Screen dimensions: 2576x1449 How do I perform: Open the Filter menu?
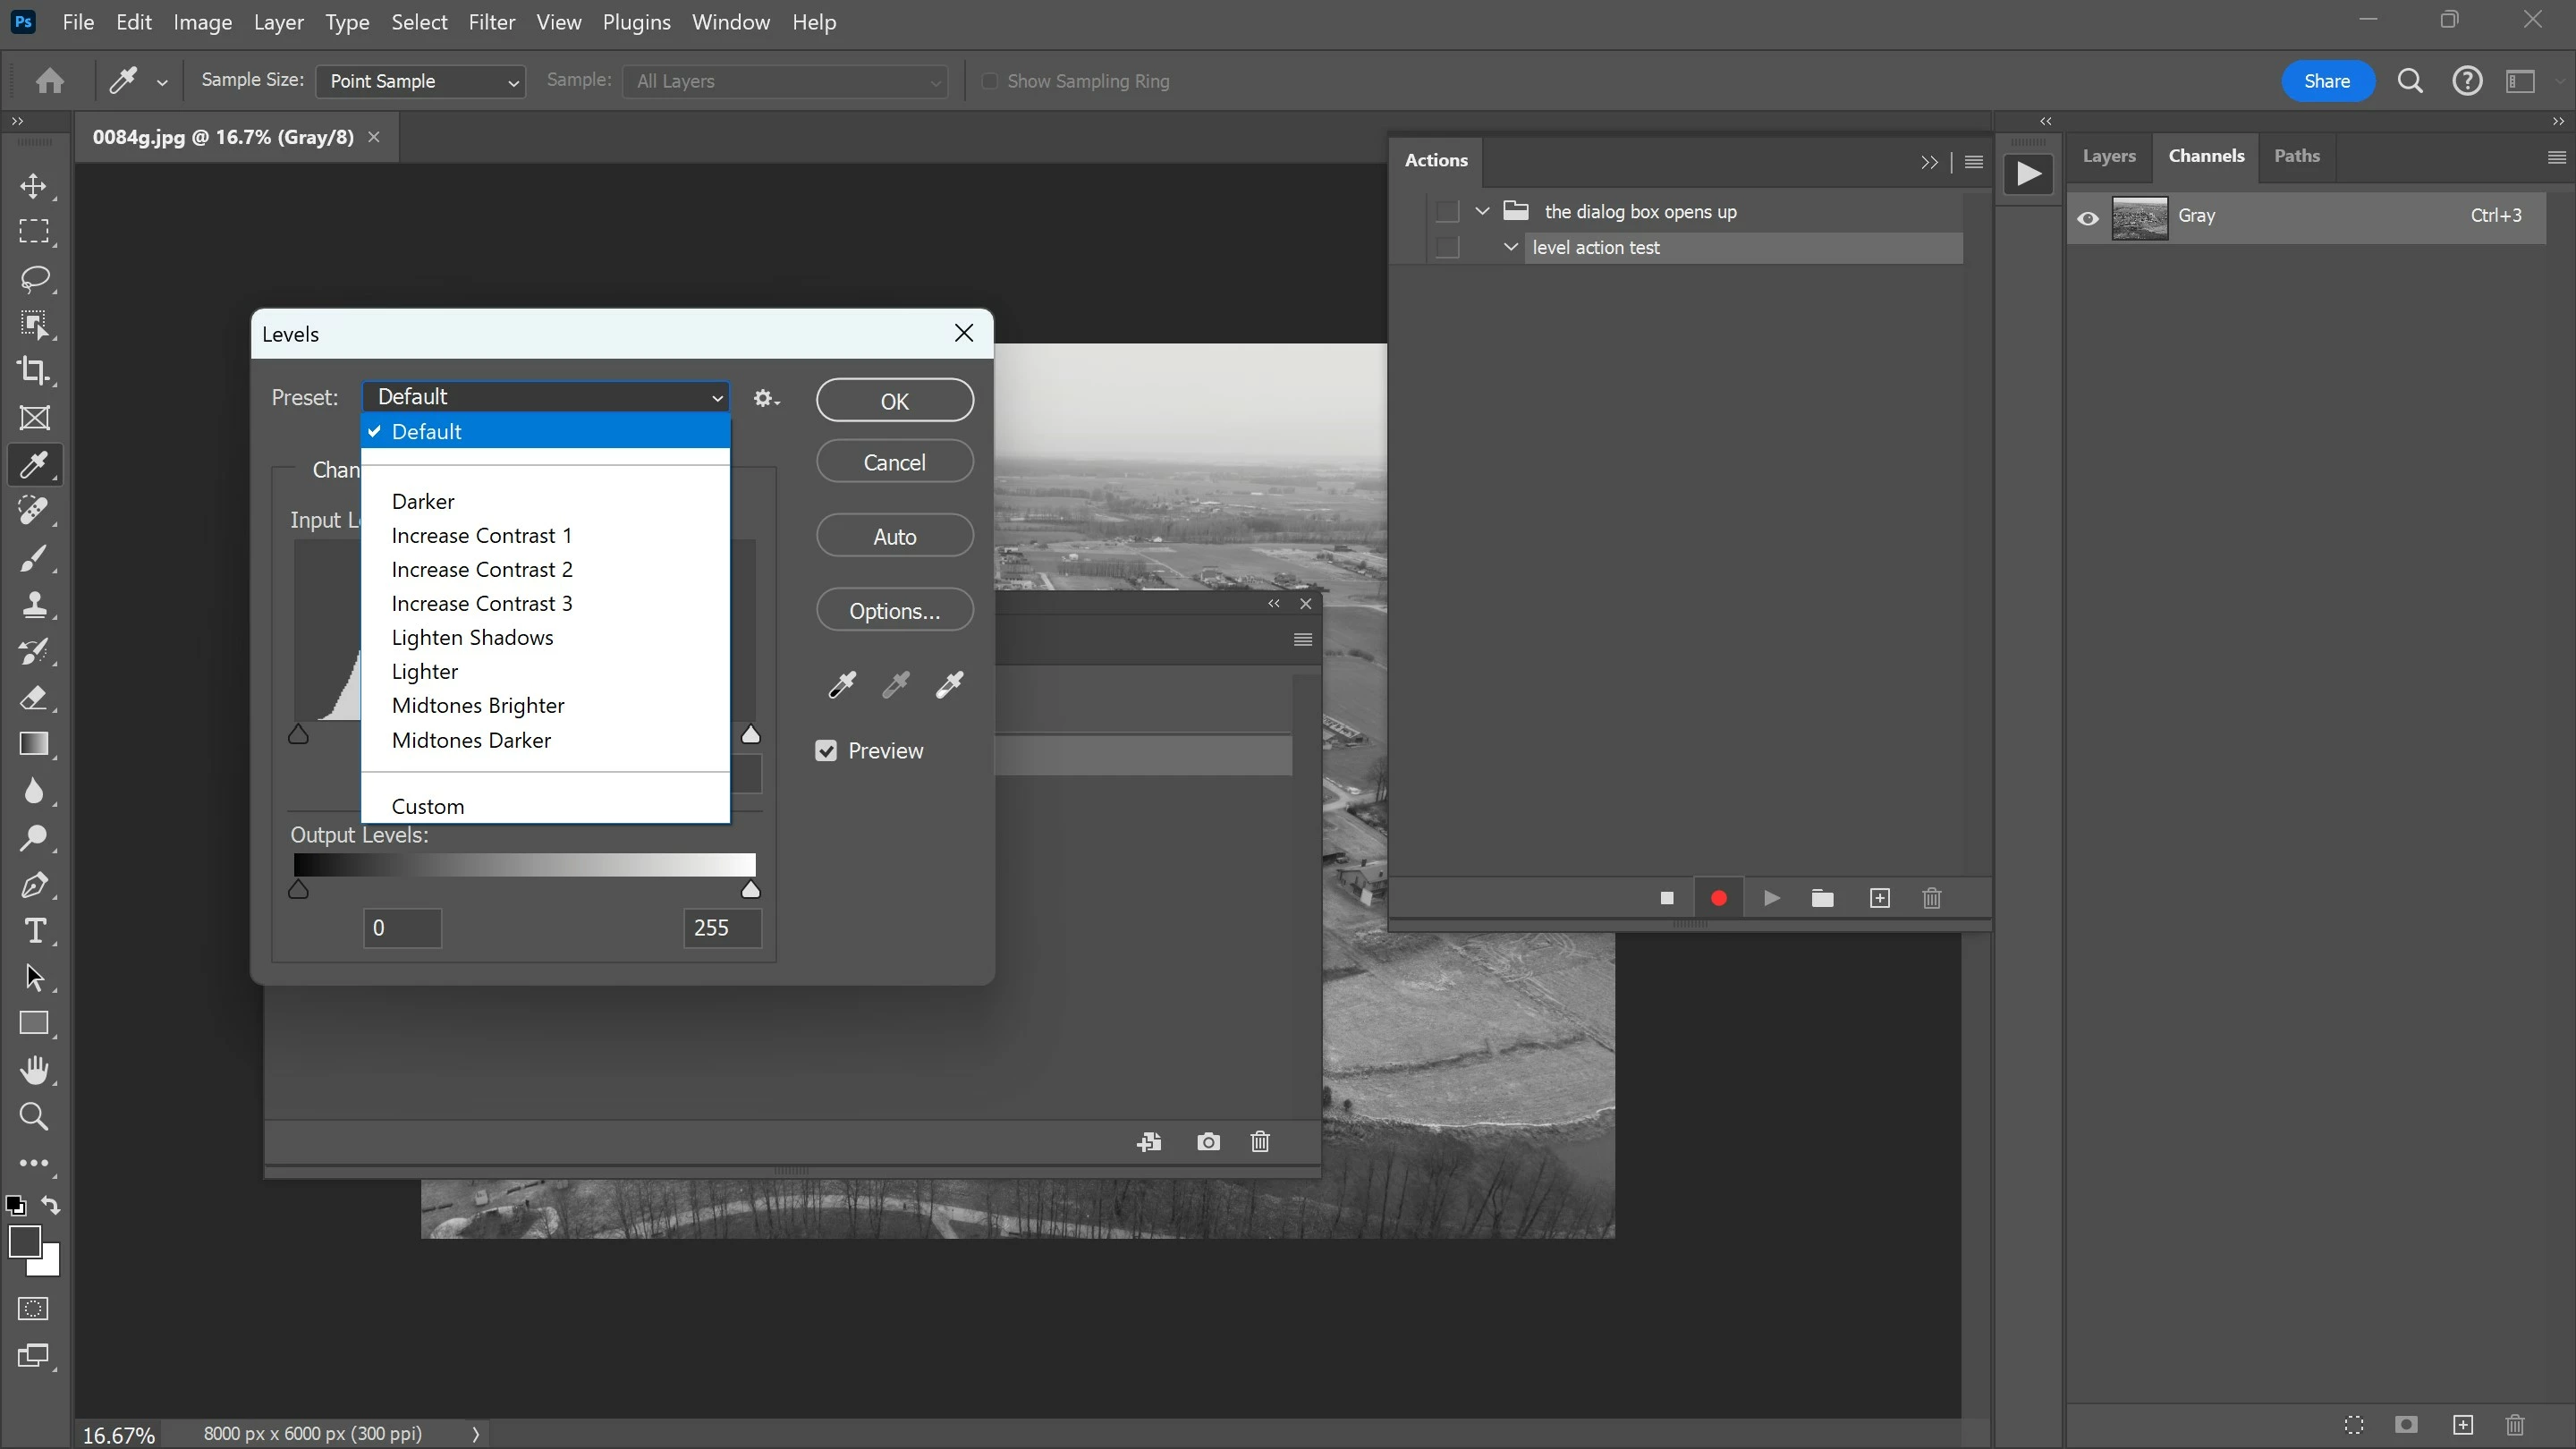[x=491, y=22]
